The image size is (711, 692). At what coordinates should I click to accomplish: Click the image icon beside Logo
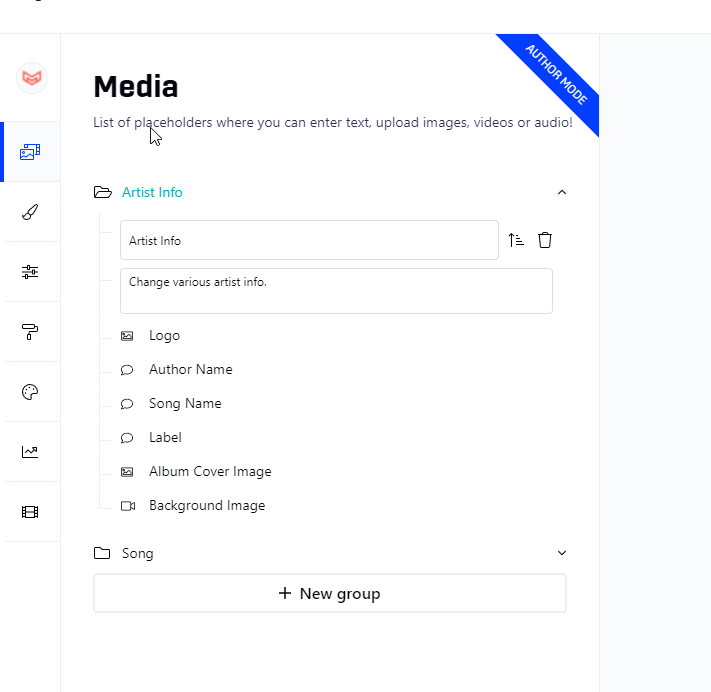pos(127,336)
